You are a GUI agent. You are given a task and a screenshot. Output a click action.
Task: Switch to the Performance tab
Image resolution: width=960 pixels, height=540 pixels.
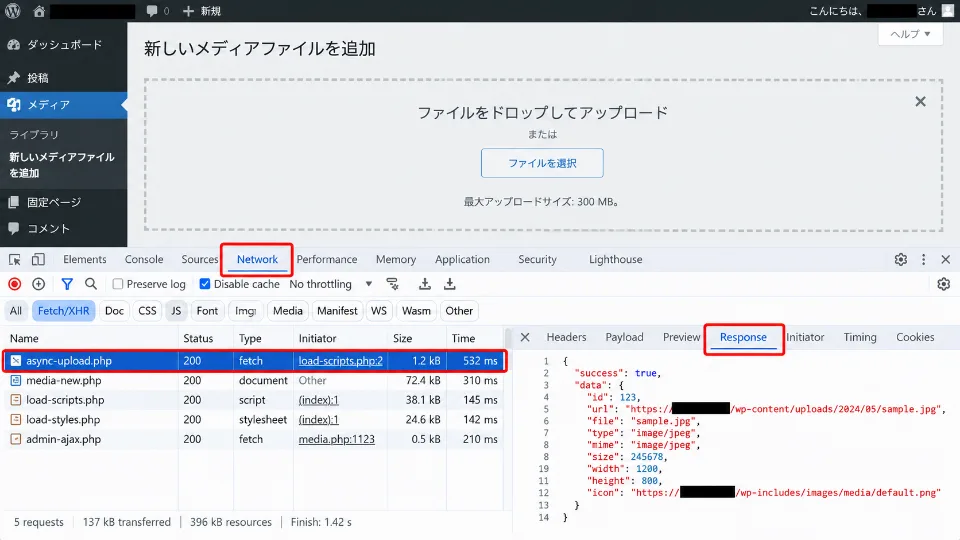point(327,260)
